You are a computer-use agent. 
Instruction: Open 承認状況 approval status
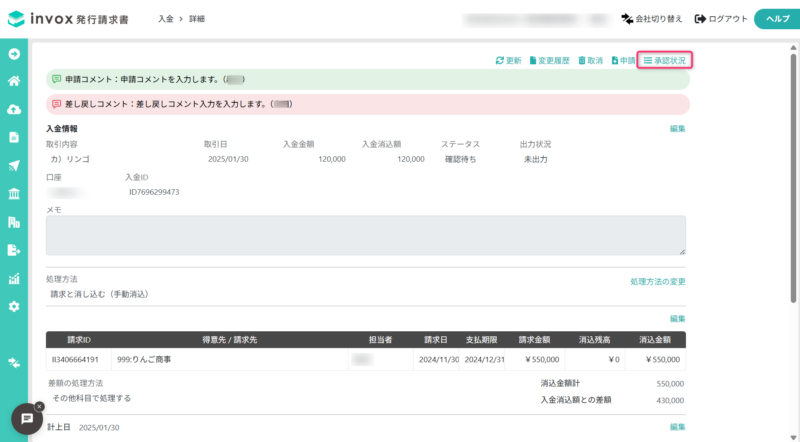(665, 61)
